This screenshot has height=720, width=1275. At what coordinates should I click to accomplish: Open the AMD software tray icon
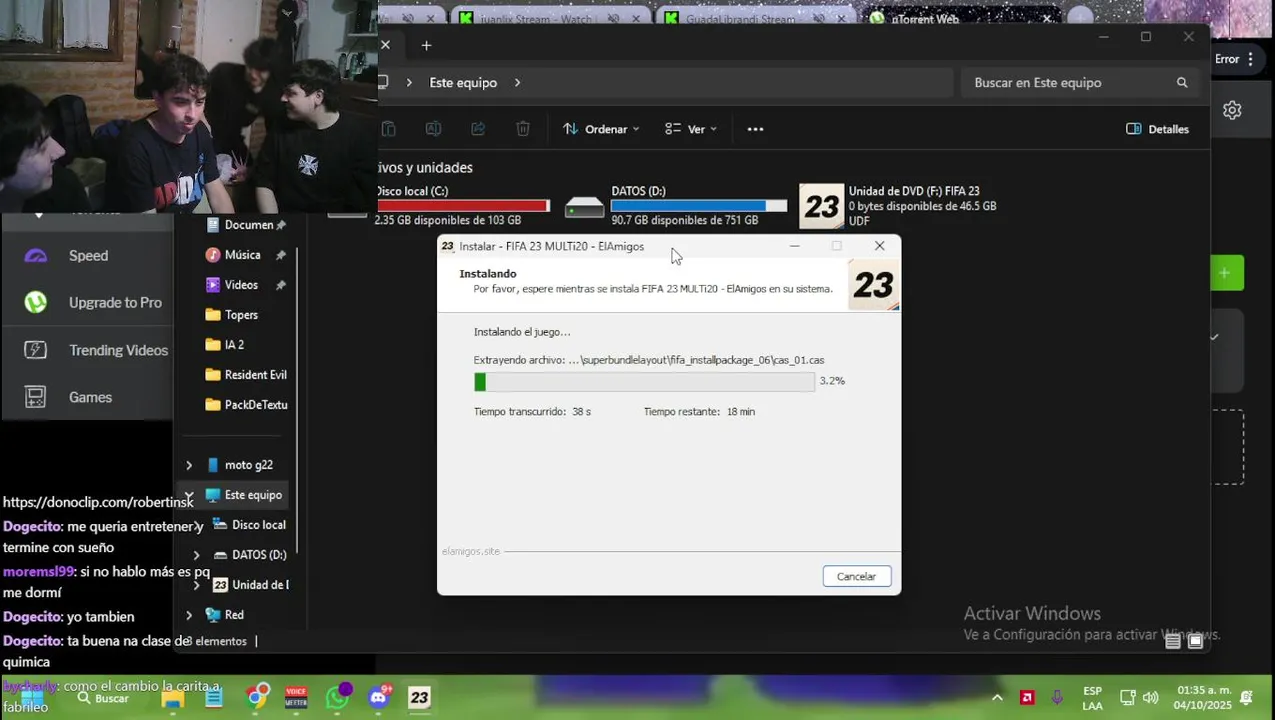coord(1027,698)
